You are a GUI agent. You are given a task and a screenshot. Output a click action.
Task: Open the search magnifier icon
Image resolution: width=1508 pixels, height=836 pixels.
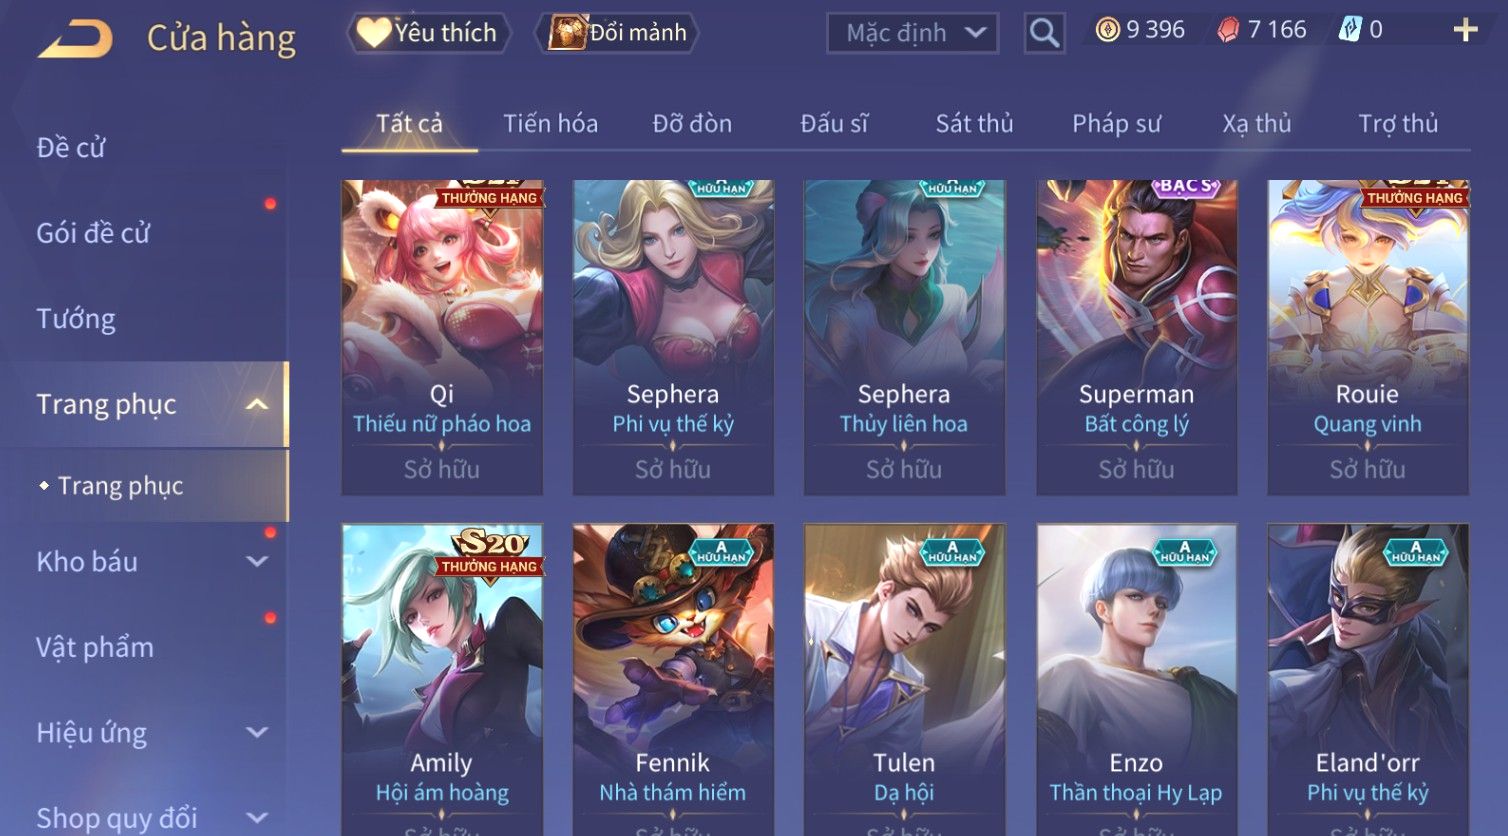coord(1044,33)
